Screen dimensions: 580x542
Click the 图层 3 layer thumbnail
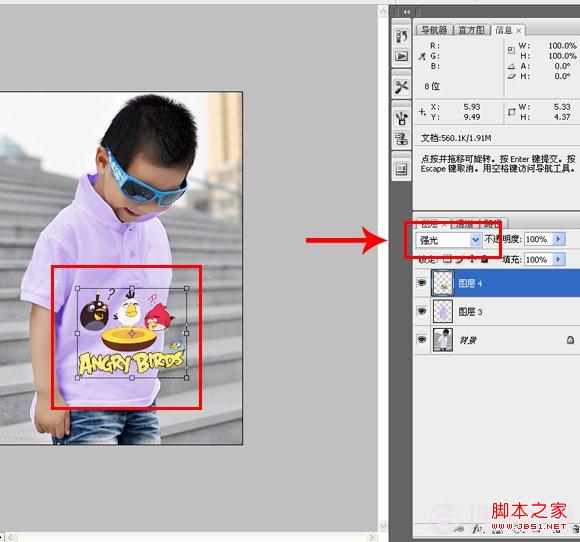click(x=442, y=312)
